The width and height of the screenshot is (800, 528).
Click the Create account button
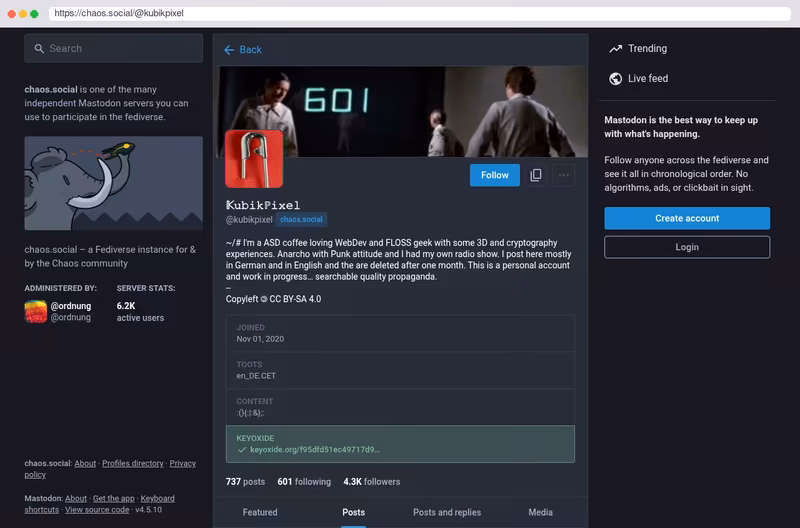point(687,218)
